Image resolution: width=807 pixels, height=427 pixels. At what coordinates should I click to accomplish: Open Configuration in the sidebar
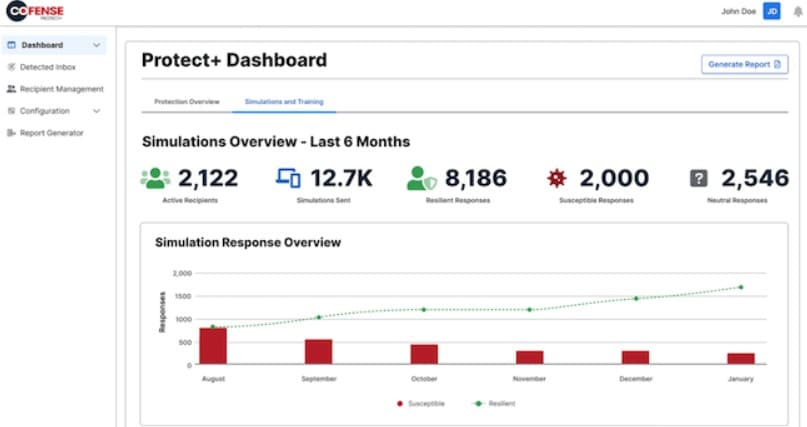pyautogui.click(x=44, y=111)
